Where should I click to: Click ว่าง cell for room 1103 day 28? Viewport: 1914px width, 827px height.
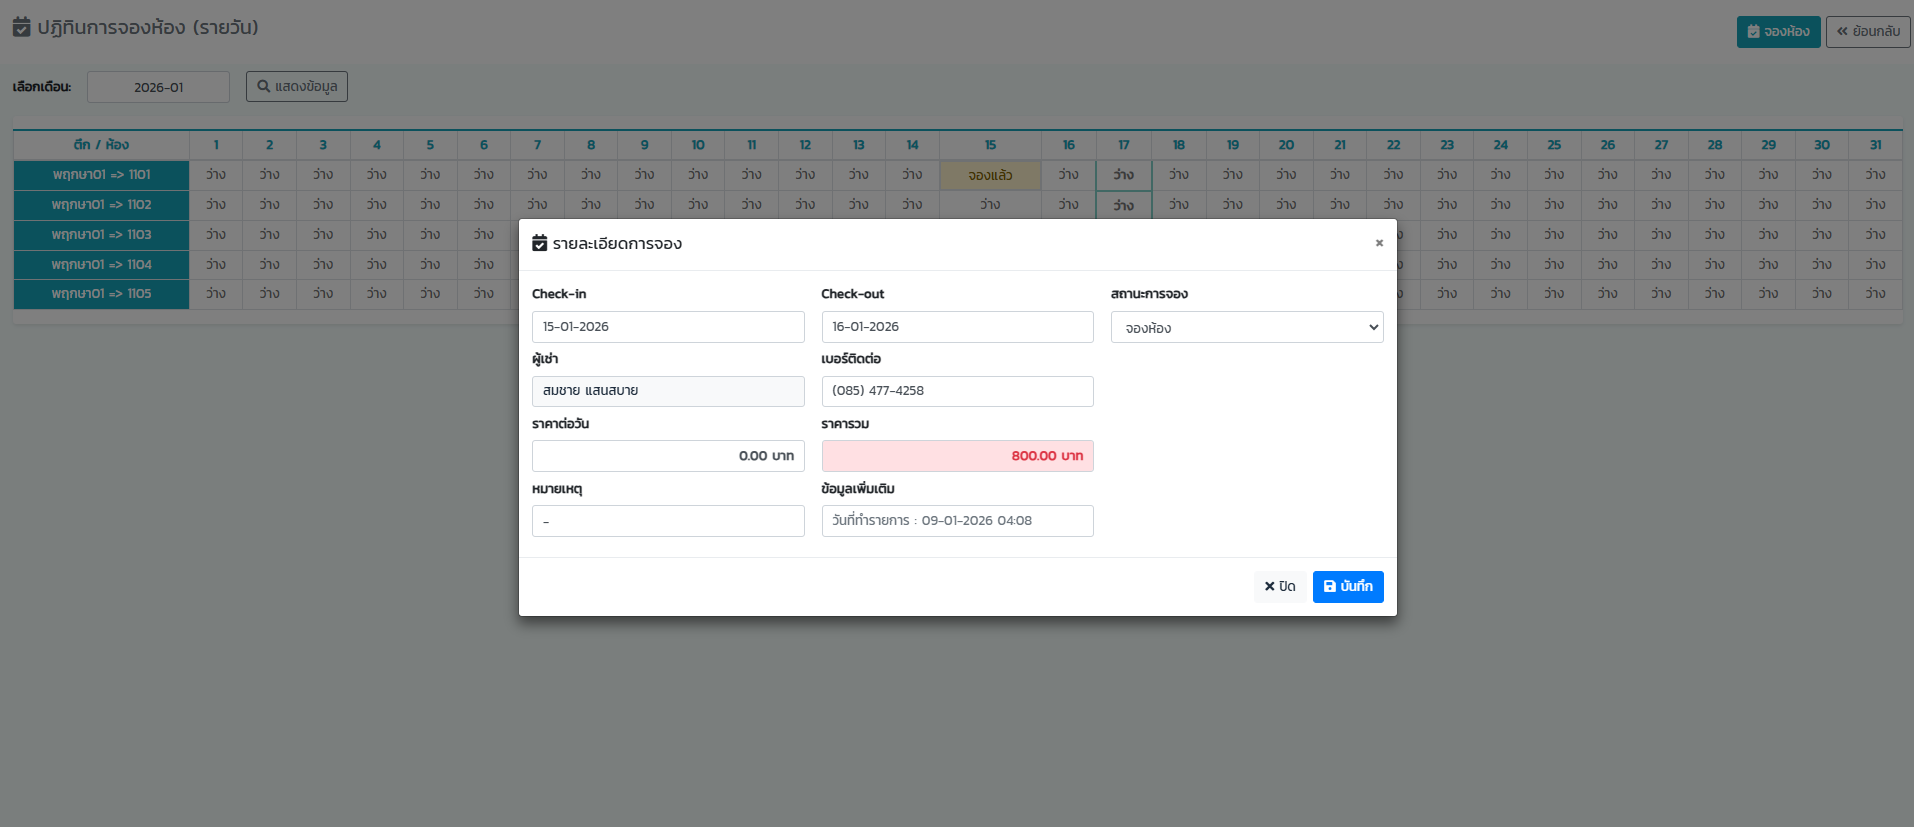click(1715, 235)
